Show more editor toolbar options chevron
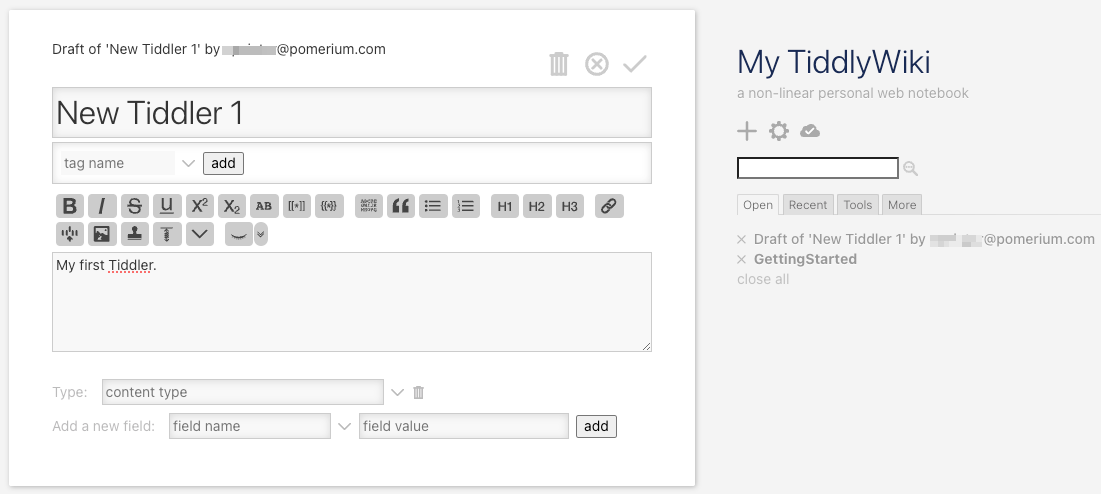Screen dimensions: 1101x494 (199, 234)
